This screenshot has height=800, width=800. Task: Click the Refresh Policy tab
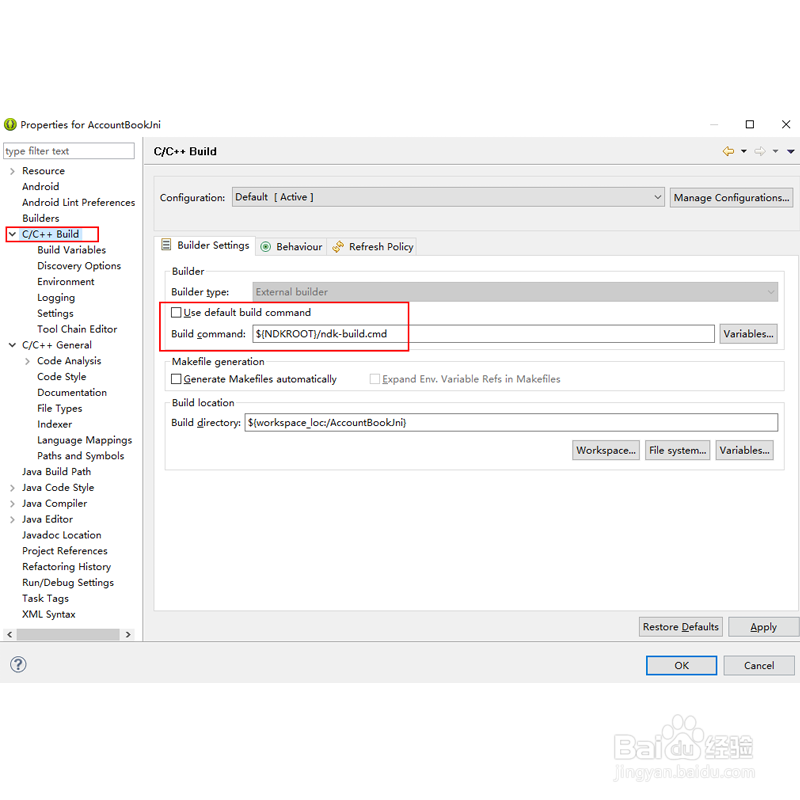coord(372,246)
